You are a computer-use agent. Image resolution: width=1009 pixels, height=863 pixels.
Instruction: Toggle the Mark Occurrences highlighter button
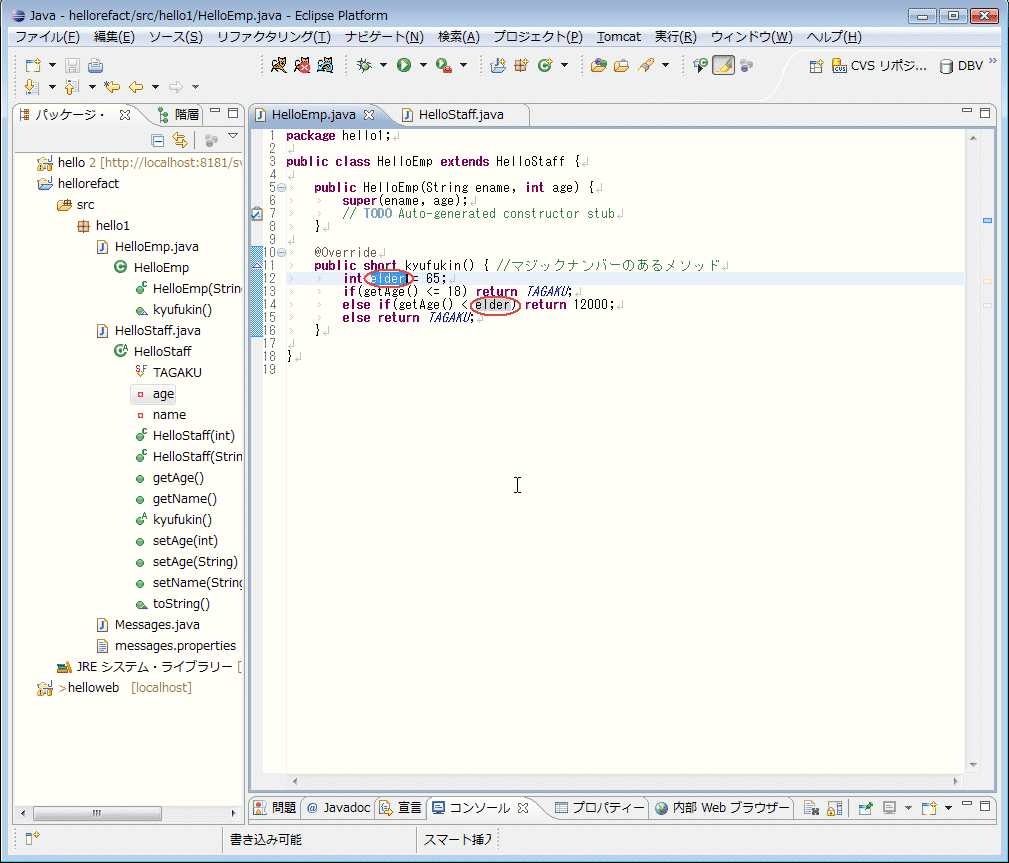pos(723,65)
